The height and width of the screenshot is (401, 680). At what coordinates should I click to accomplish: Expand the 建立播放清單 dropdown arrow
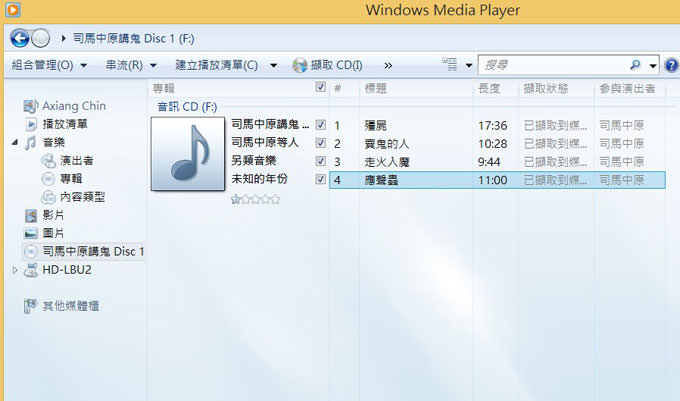(x=274, y=66)
